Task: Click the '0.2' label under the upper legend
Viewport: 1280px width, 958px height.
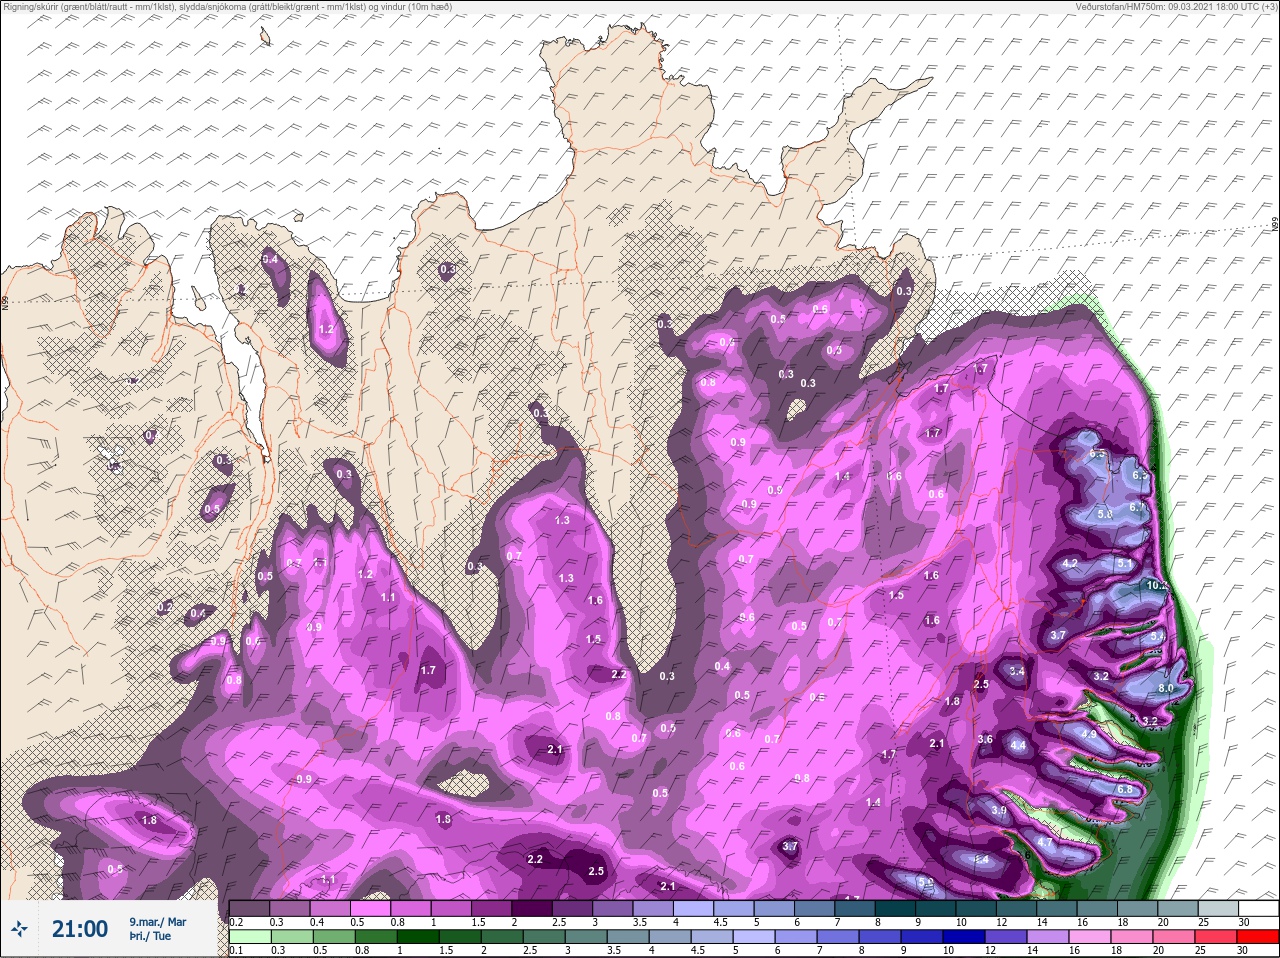Action: (x=236, y=922)
